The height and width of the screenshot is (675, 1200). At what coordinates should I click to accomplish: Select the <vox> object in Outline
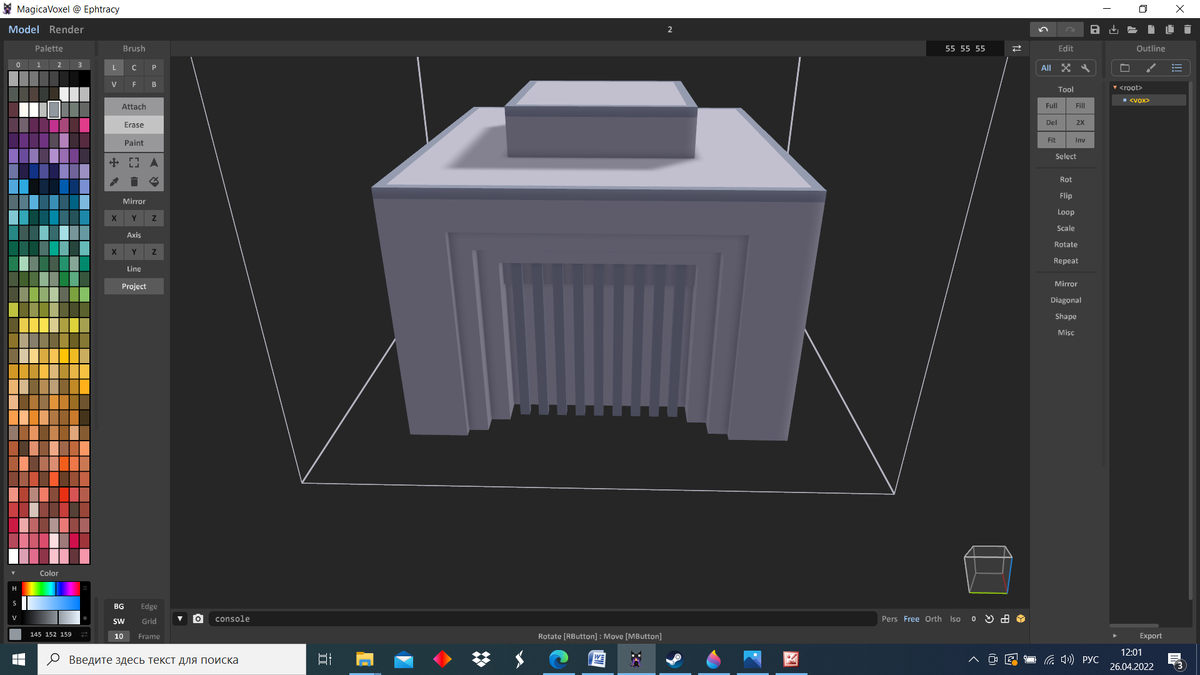coord(1139,100)
